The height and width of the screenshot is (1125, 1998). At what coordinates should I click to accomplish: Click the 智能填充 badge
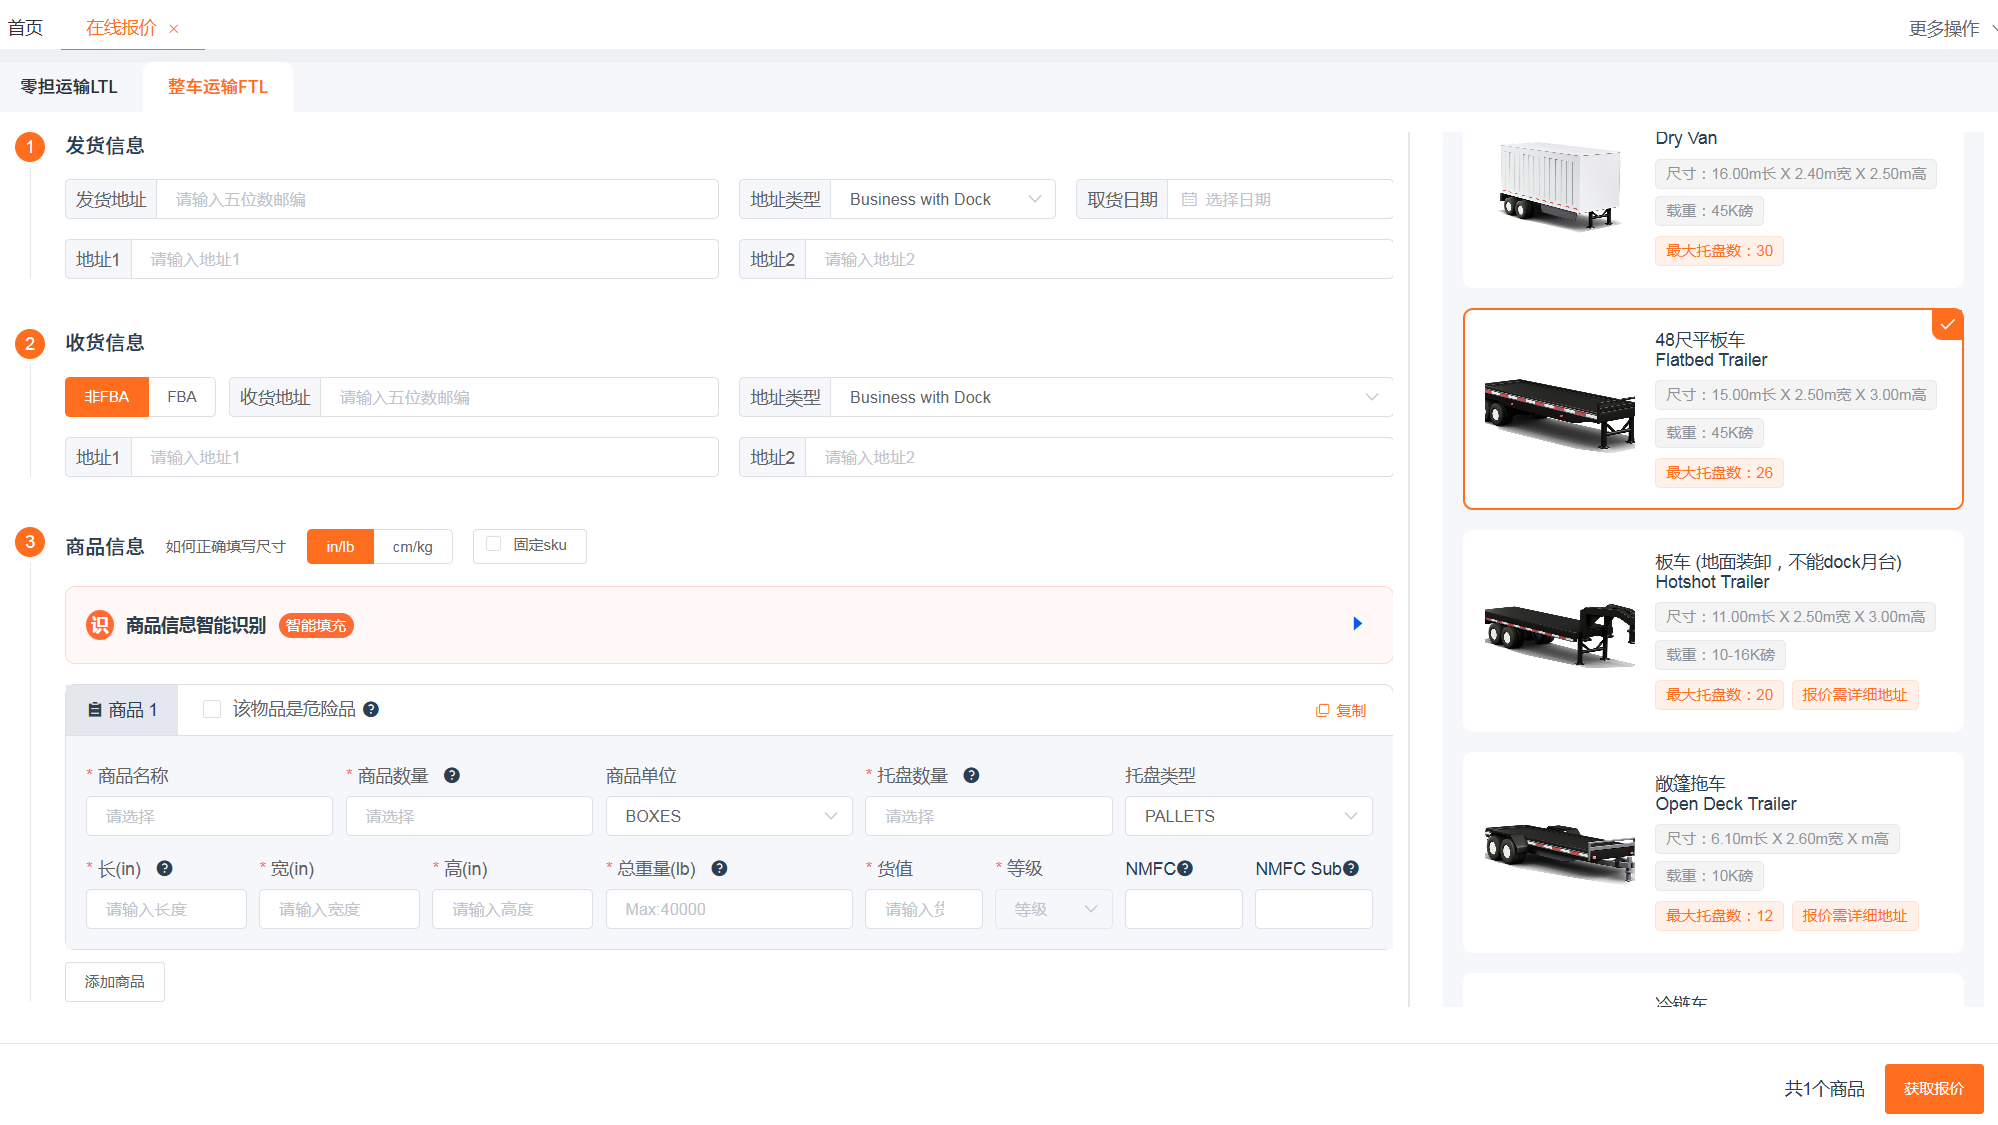[x=316, y=626]
